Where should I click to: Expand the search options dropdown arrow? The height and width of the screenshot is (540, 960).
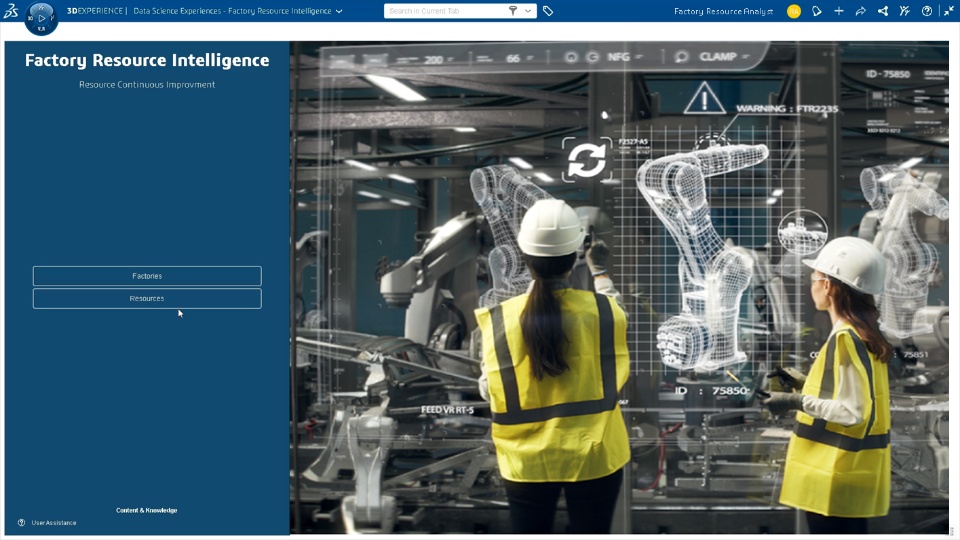(528, 11)
